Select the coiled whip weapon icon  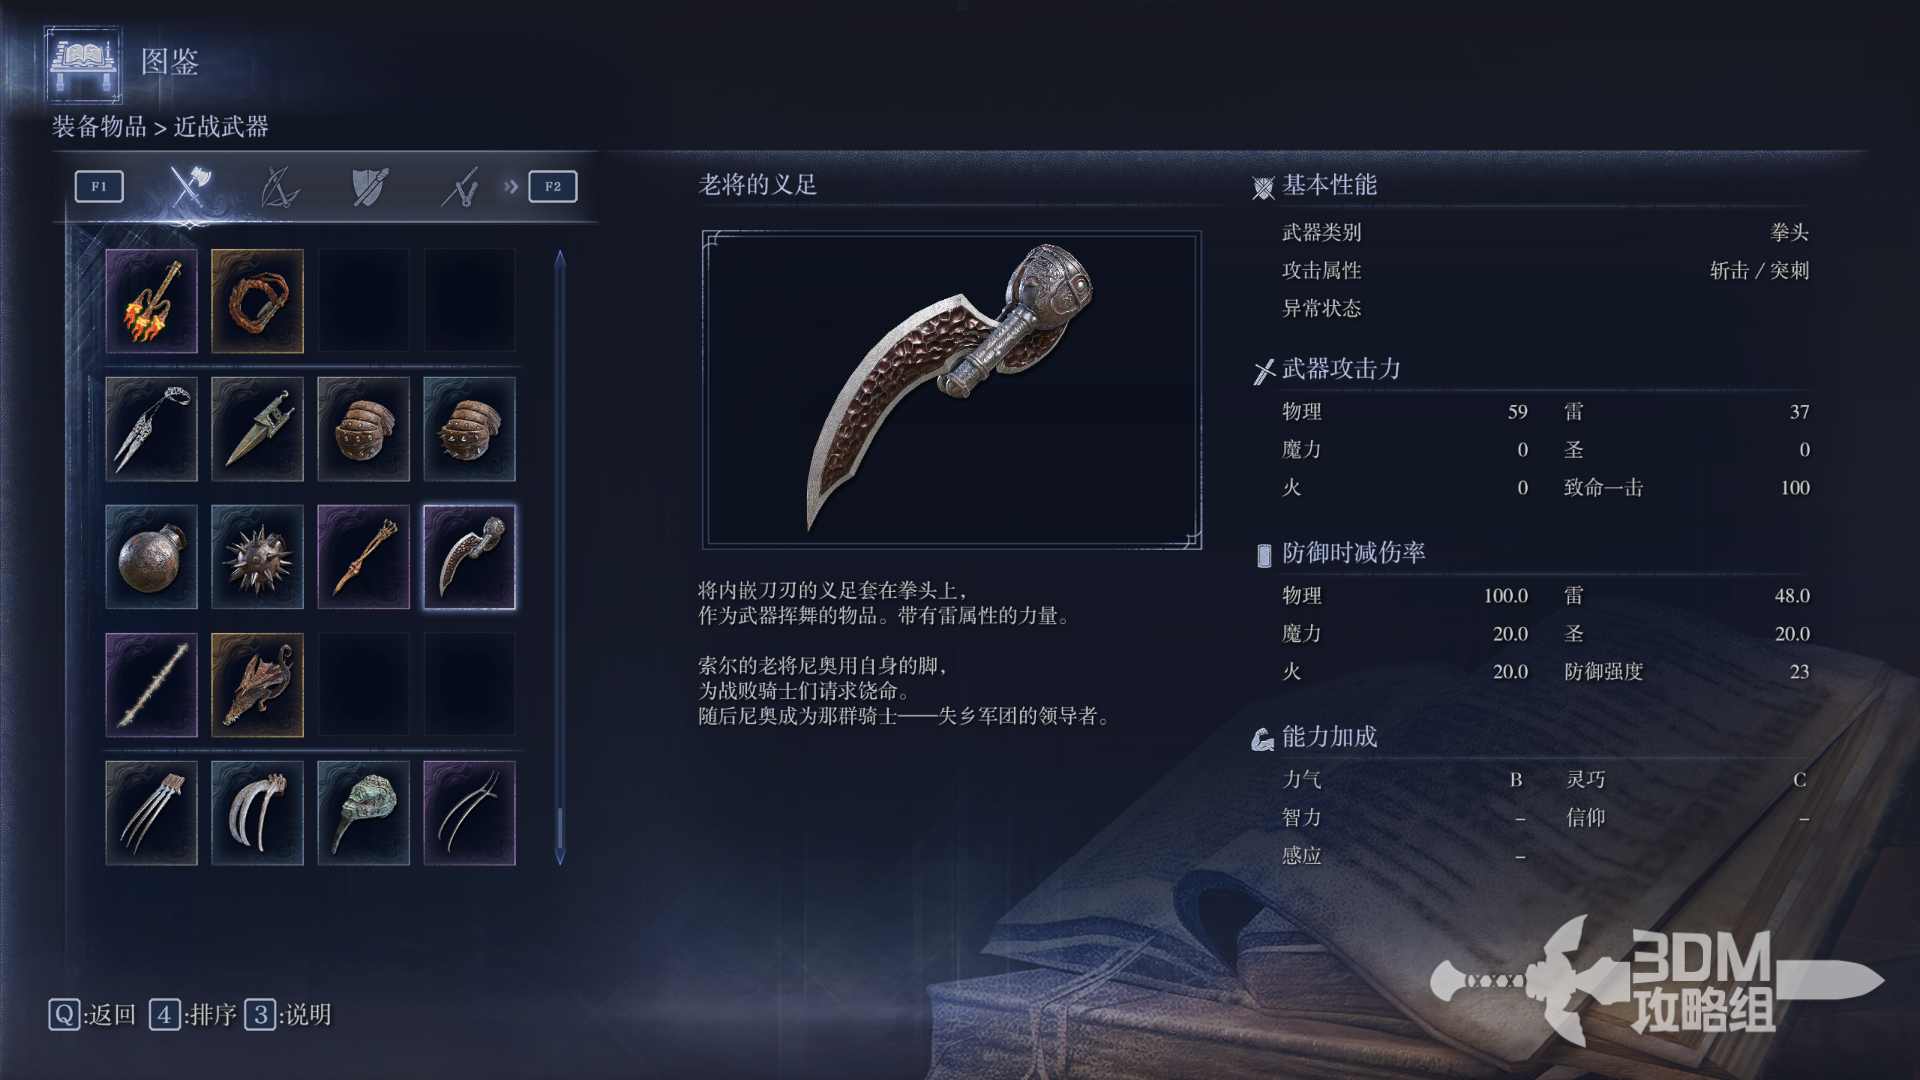[257, 301]
